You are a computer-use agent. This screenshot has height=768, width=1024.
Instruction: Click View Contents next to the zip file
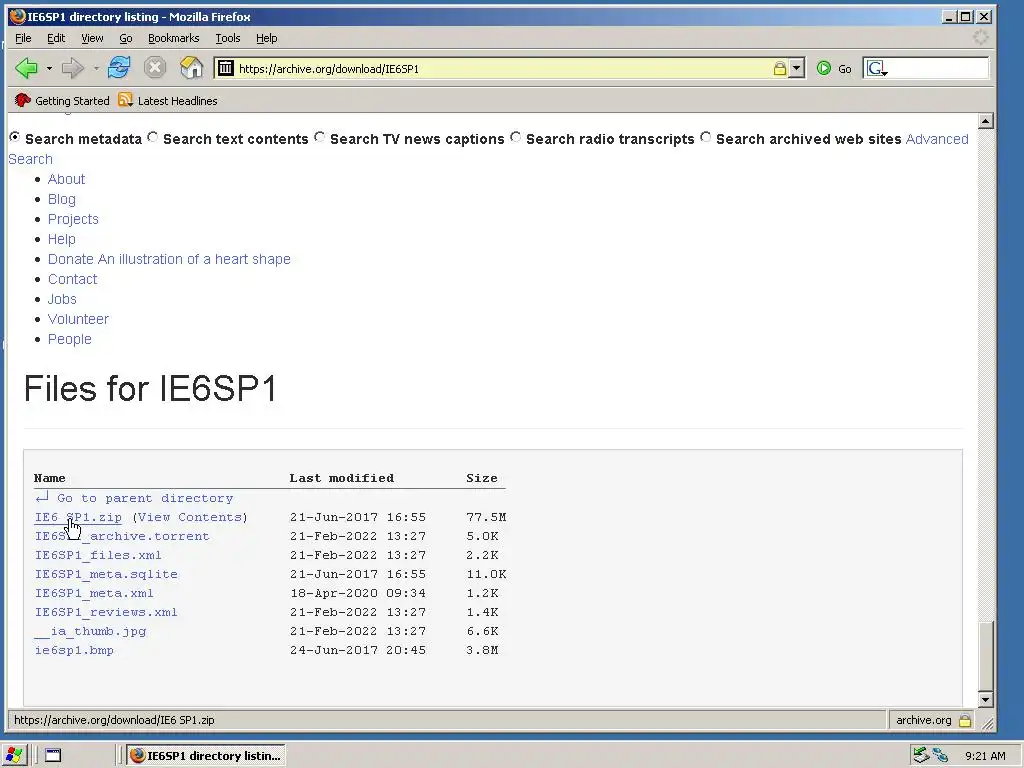click(x=190, y=517)
